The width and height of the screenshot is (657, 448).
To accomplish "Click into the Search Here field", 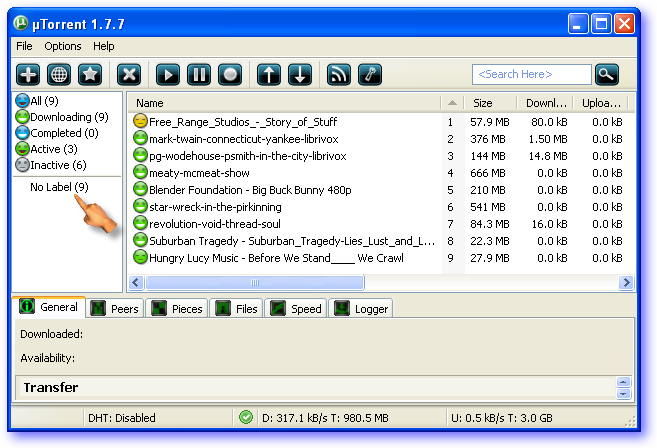I will [x=532, y=75].
